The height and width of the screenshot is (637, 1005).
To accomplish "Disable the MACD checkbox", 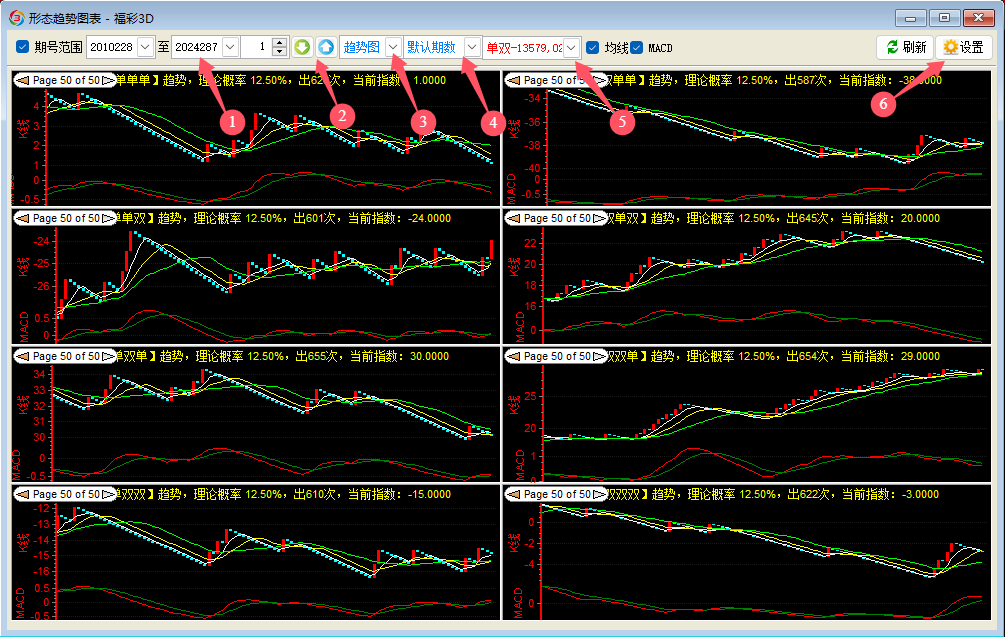I will [x=637, y=47].
